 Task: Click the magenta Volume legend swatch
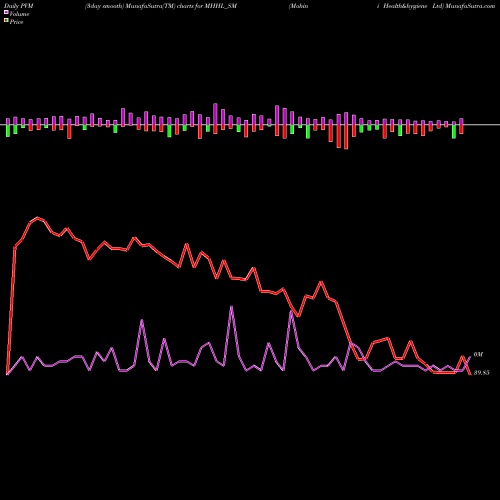[x=6, y=13]
